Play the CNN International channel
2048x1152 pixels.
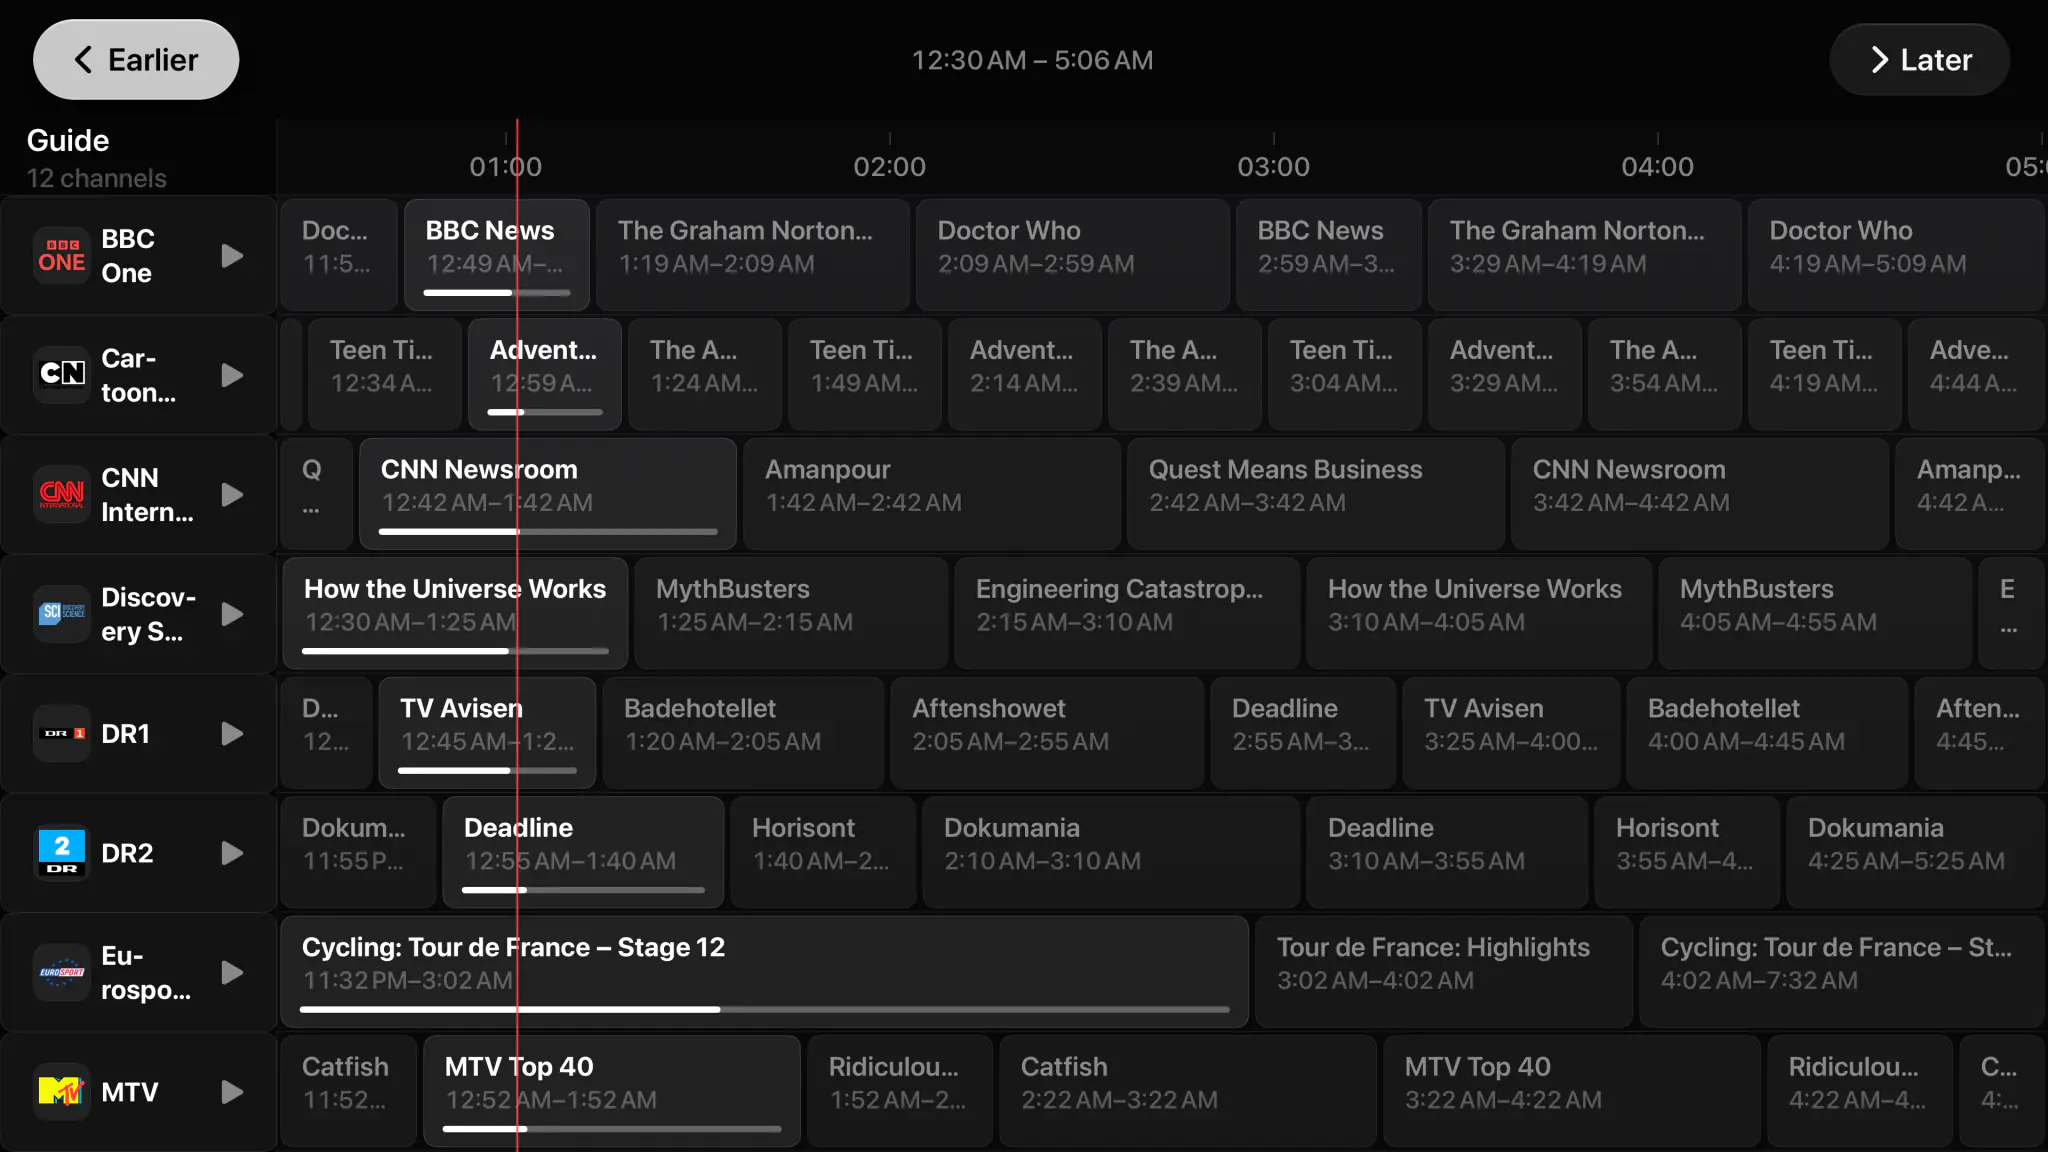[232, 494]
